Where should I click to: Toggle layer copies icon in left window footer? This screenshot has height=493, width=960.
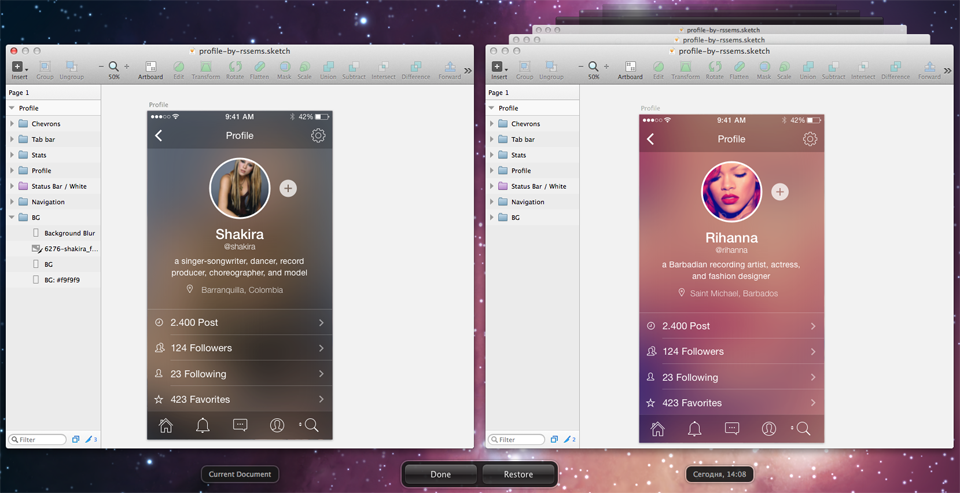(x=75, y=440)
